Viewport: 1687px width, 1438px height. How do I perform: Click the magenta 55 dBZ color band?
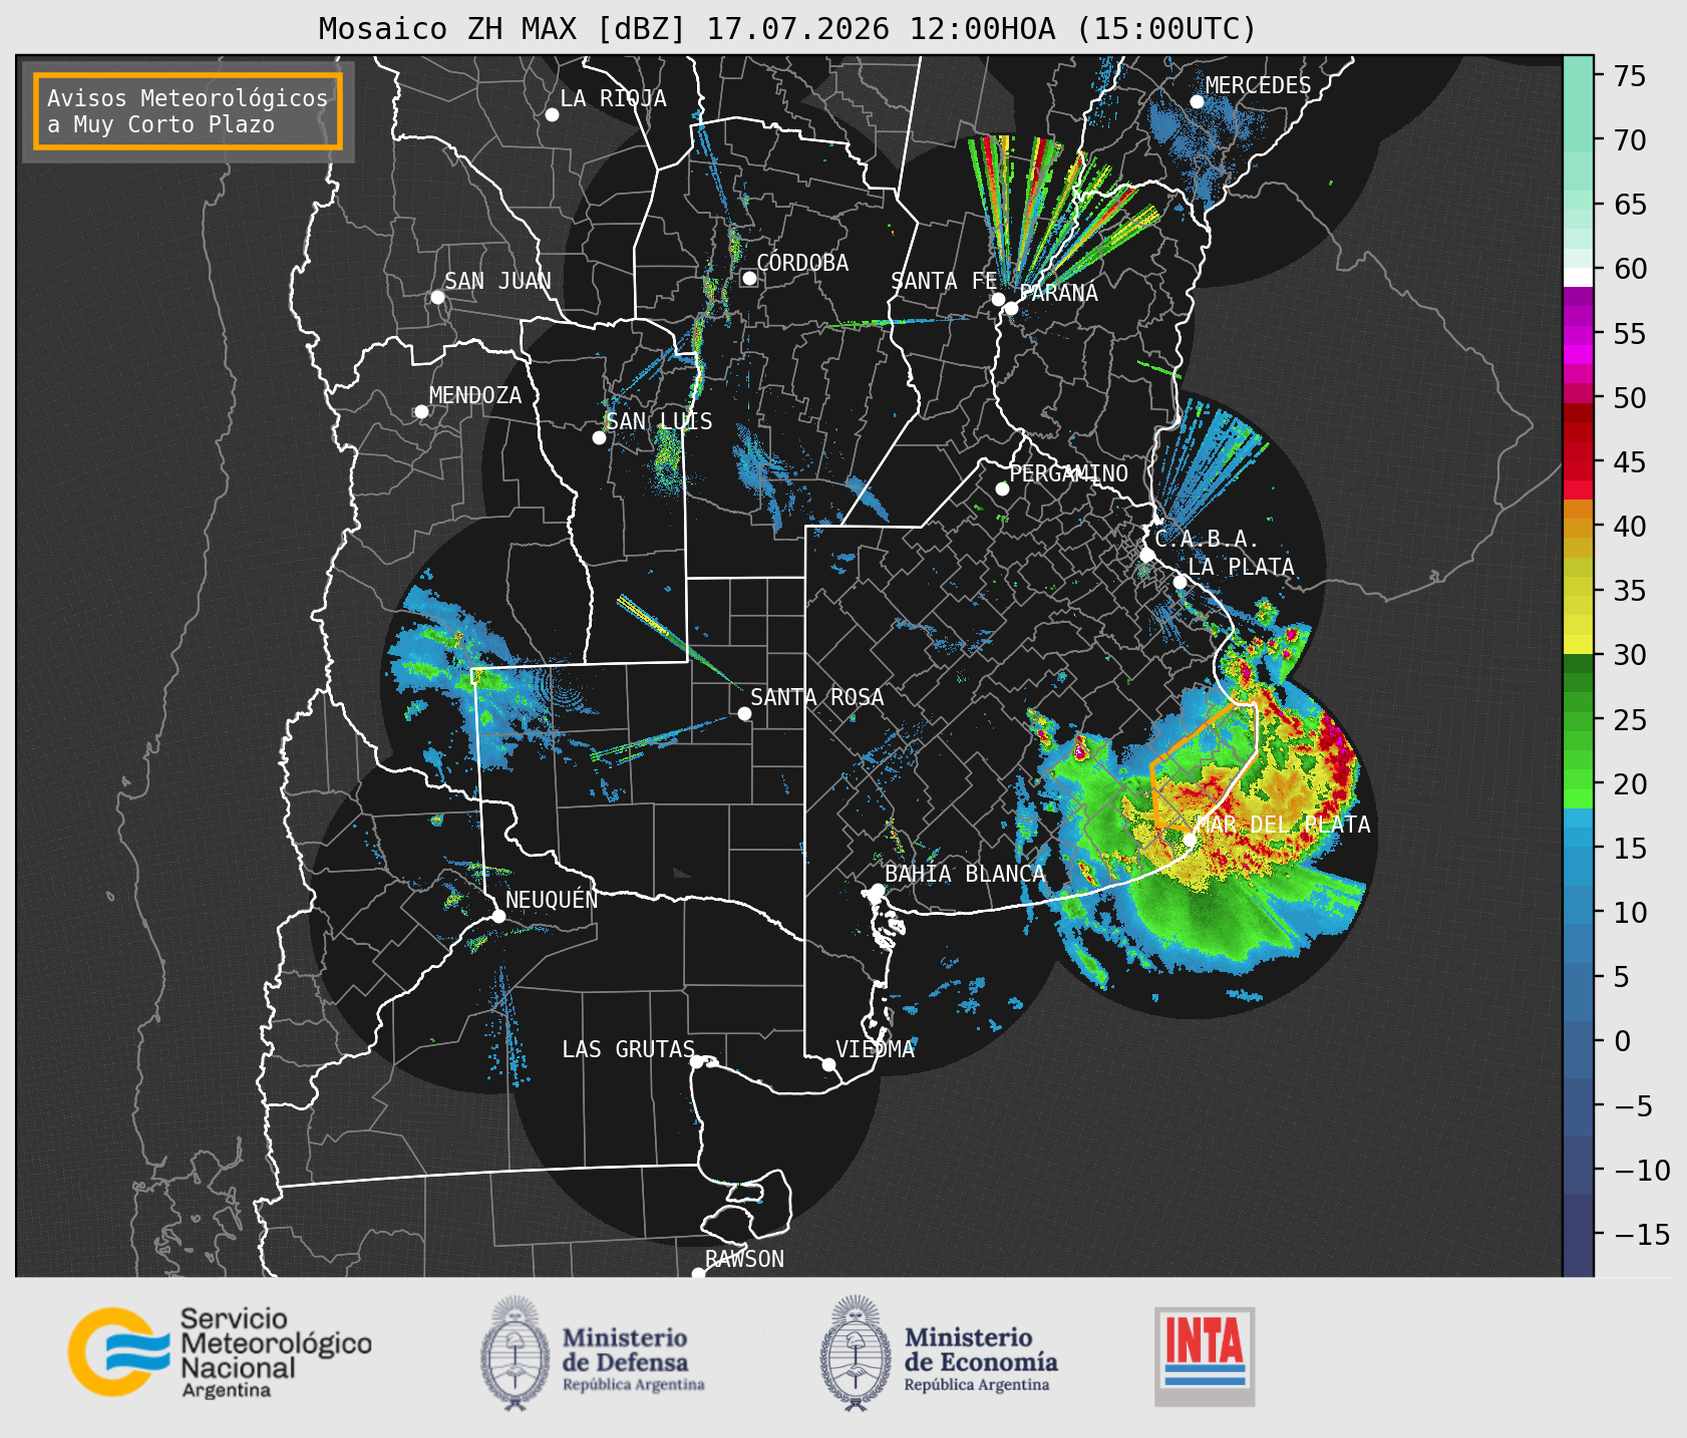coord(1578,334)
